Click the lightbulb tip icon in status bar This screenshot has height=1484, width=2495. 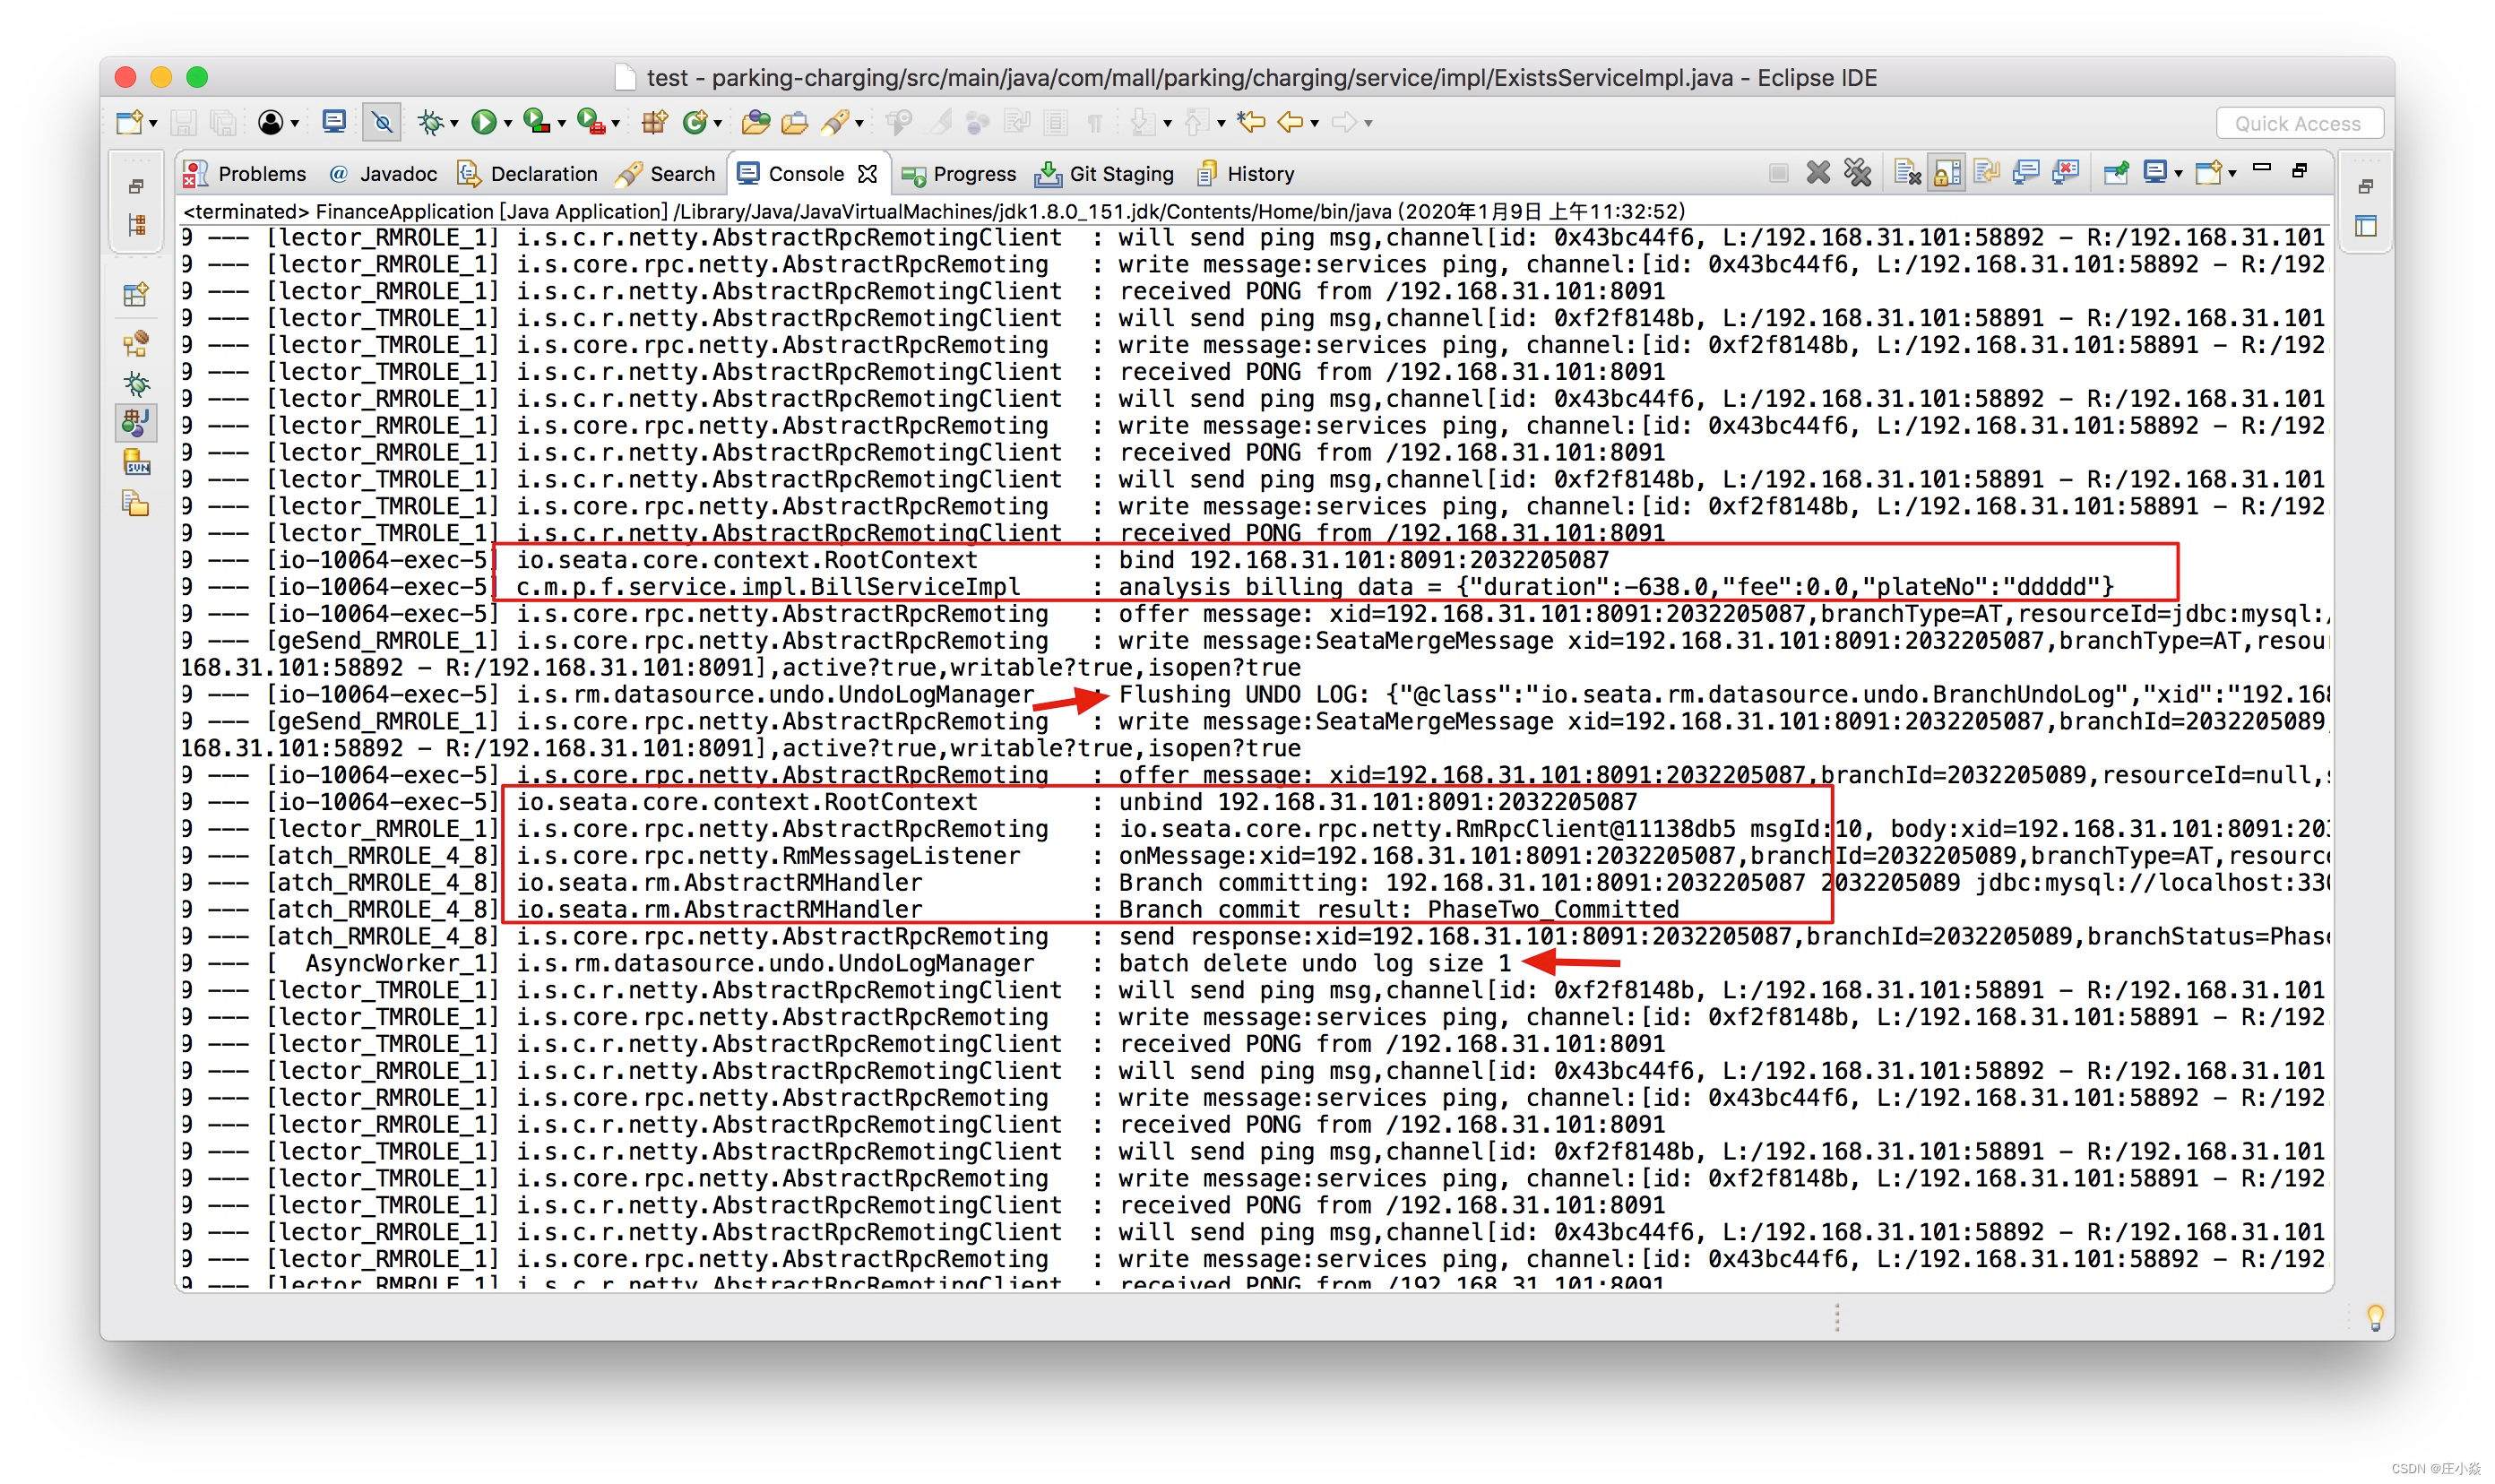[x=2374, y=1316]
